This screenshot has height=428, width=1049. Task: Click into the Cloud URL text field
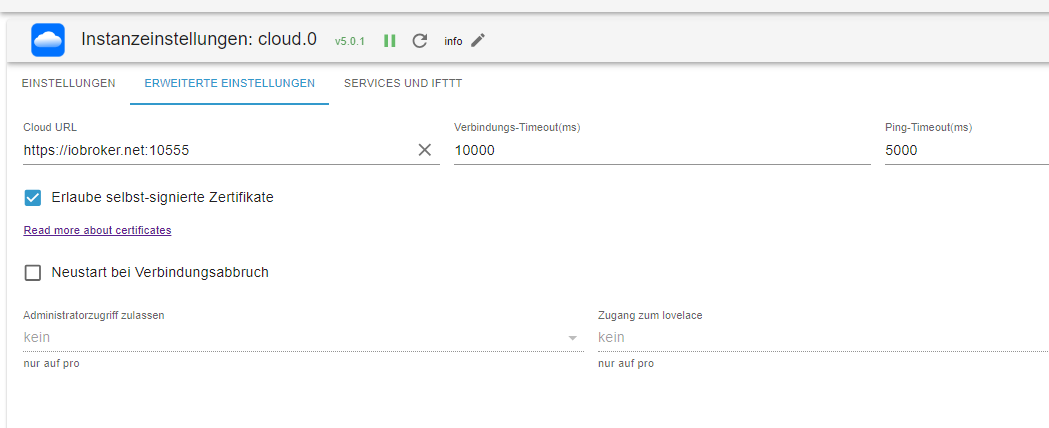point(215,150)
